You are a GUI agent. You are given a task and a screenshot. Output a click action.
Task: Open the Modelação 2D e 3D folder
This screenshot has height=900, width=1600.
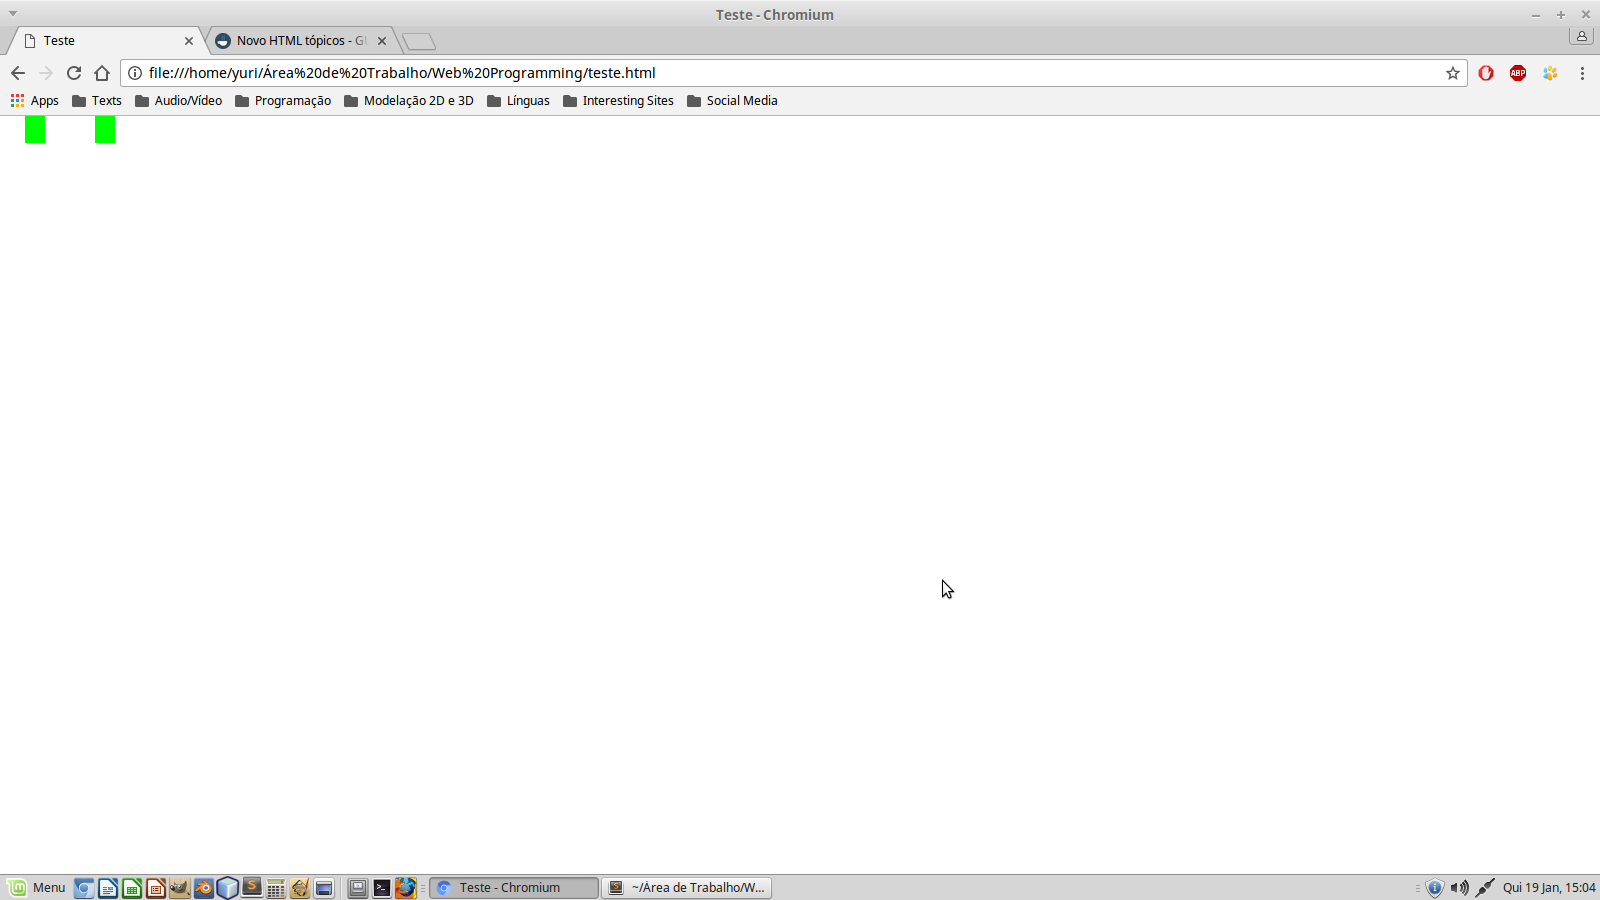point(409,101)
